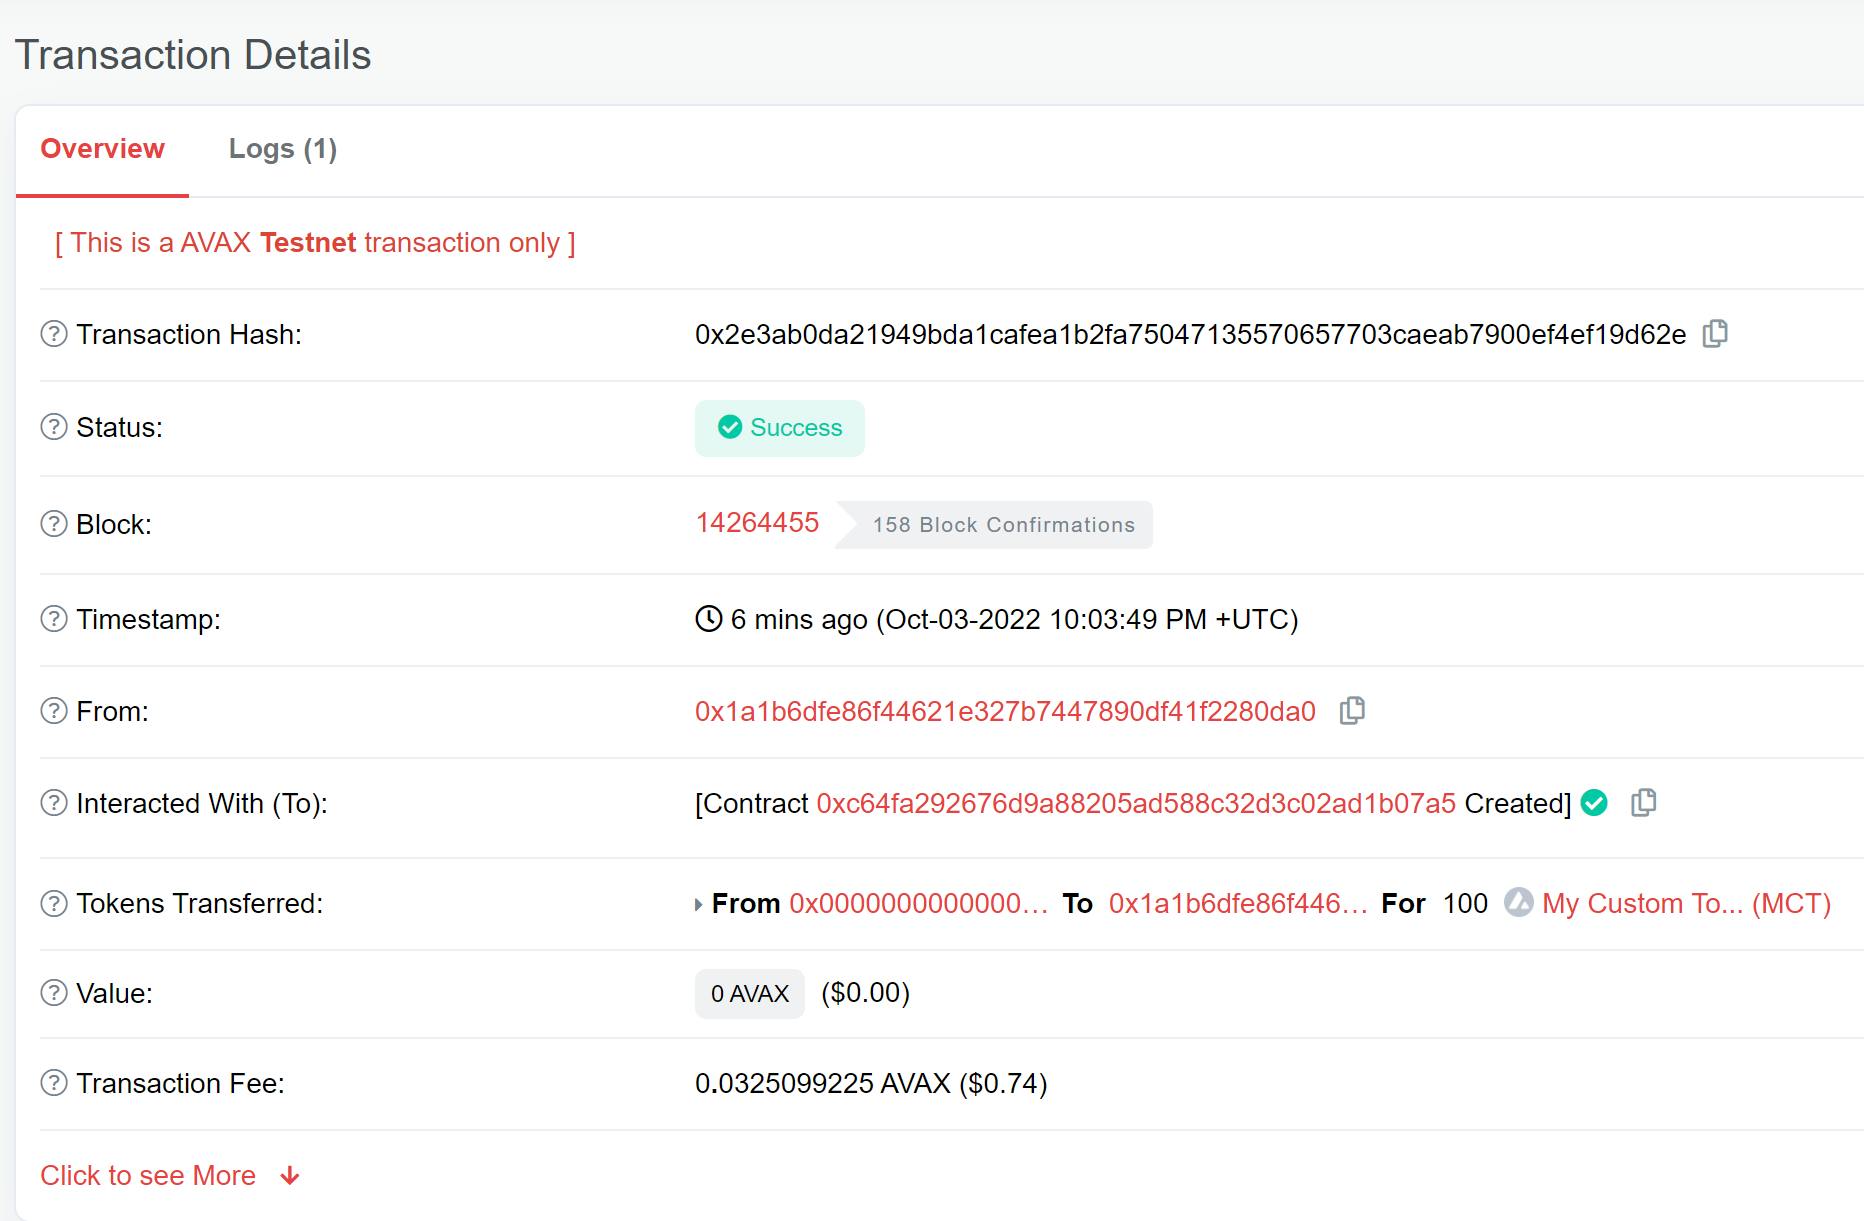Click the verified contract checkmark badge
The height and width of the screenshot is (1221, 1864).
pyautogui.click(x=1596, y=803)
